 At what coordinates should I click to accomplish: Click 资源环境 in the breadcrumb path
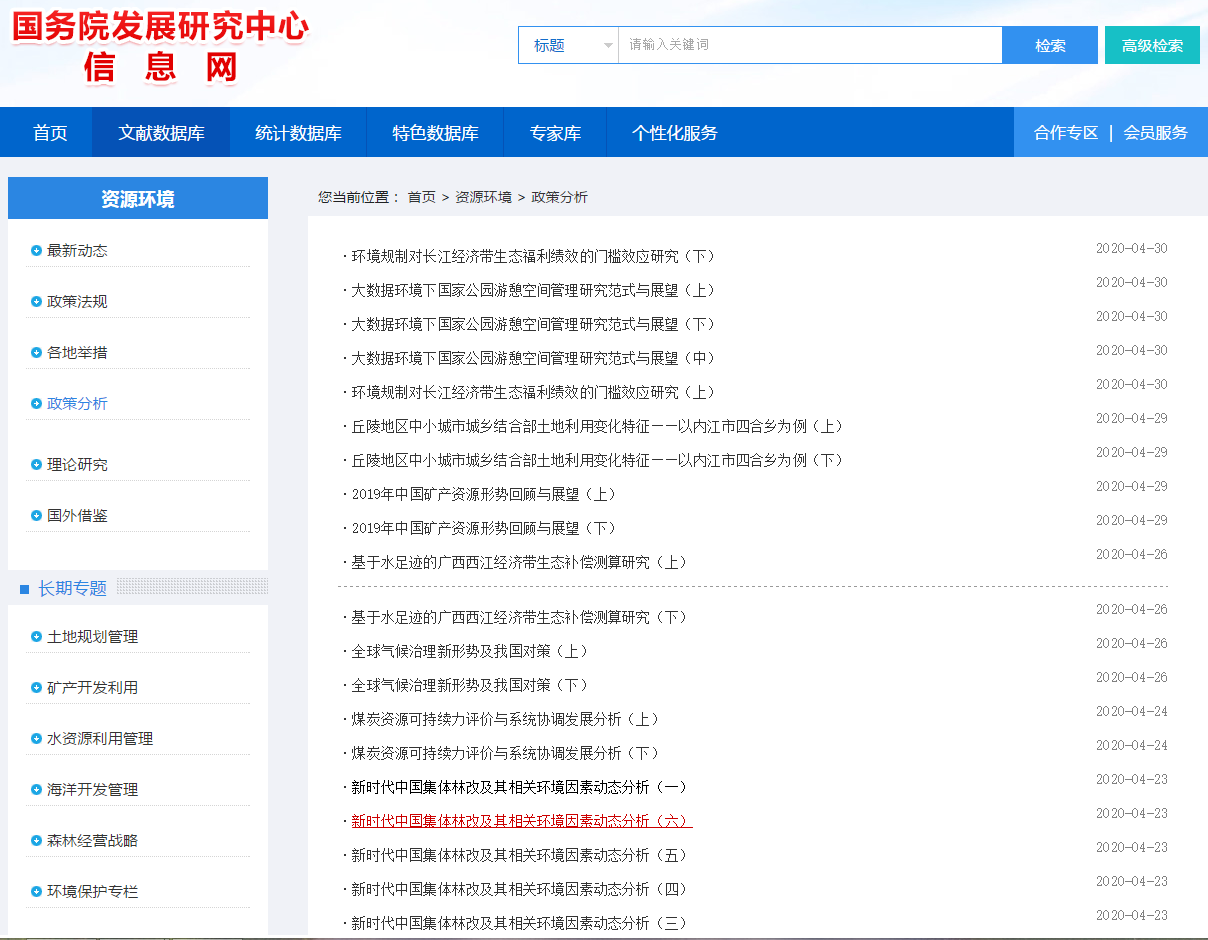tap(483, 197)
